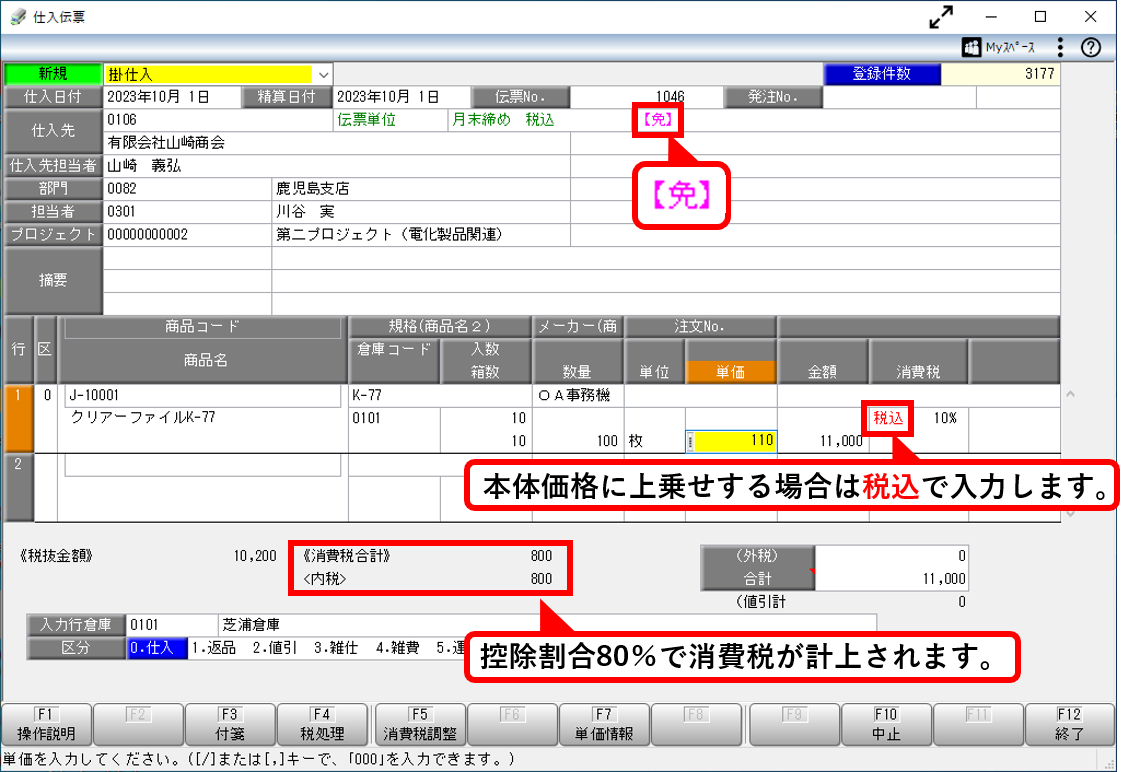This screenshot has width=1142, height=772.
Task: Click F3 付箋 button
Action: click(x=230, y=724)
